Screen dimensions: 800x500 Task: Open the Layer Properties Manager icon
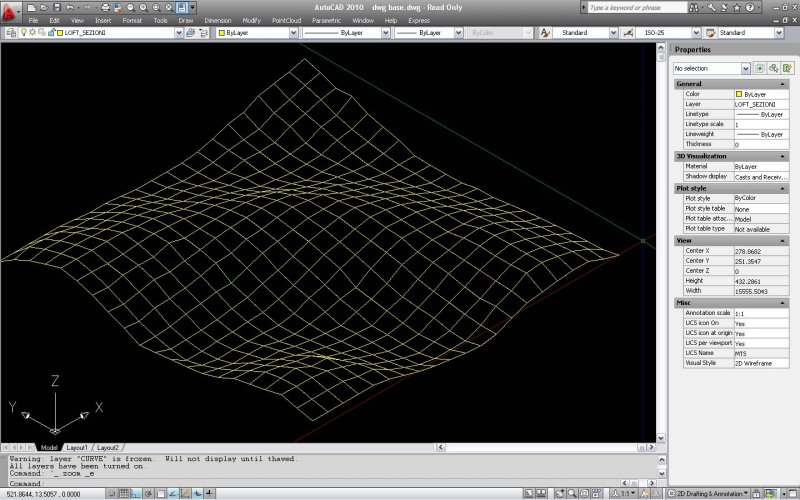(10, 33)
